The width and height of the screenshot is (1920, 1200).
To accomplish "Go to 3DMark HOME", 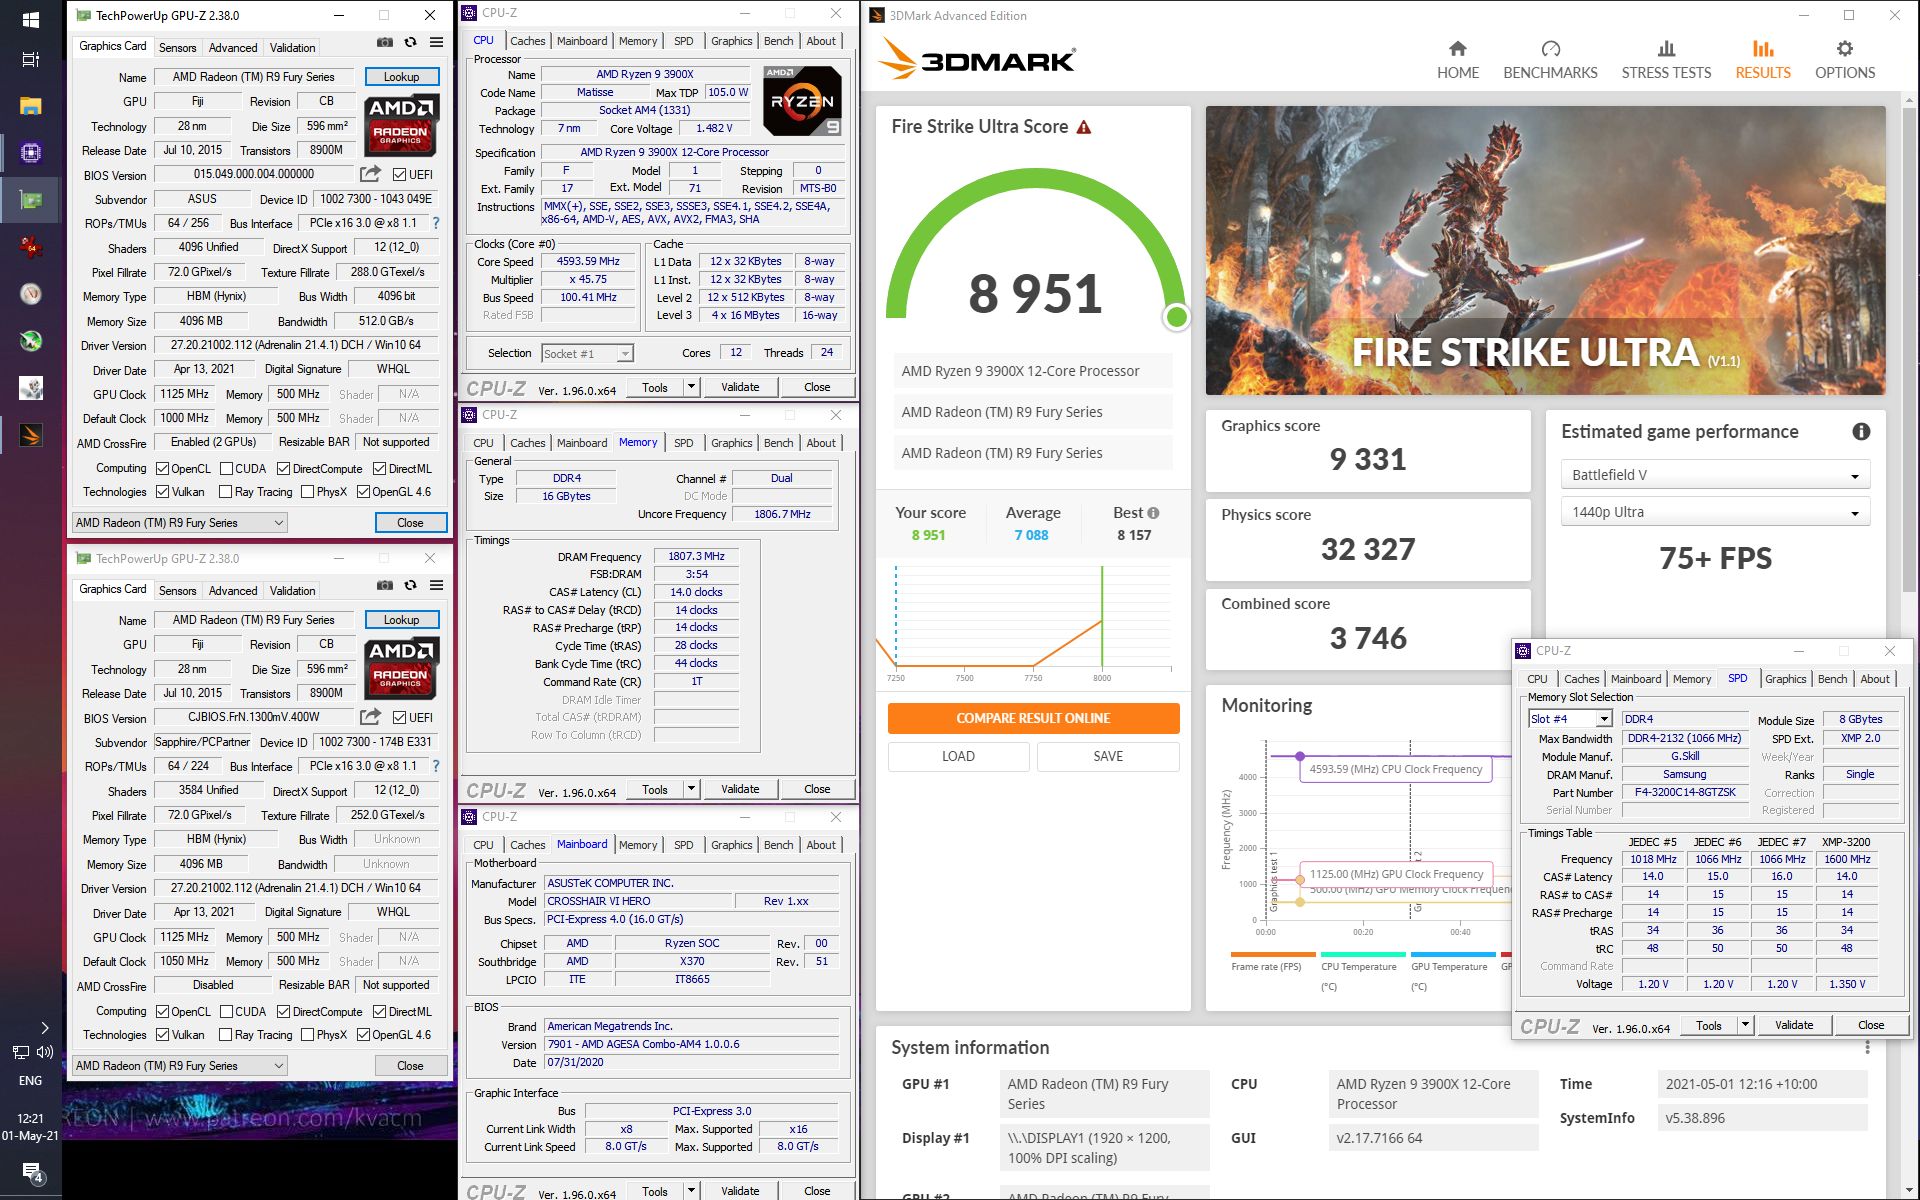I will click(x=1457, y=60).
